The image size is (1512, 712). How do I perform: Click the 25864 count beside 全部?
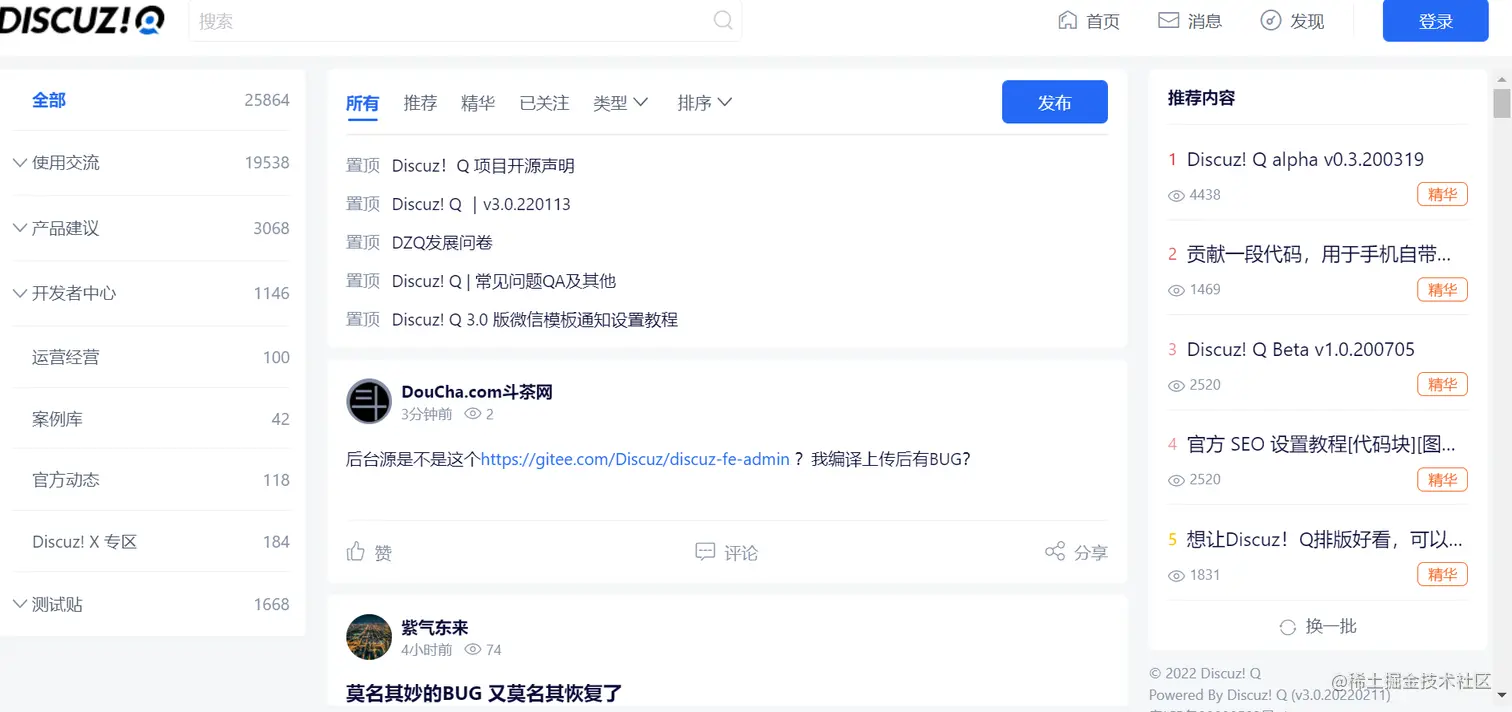267,100
